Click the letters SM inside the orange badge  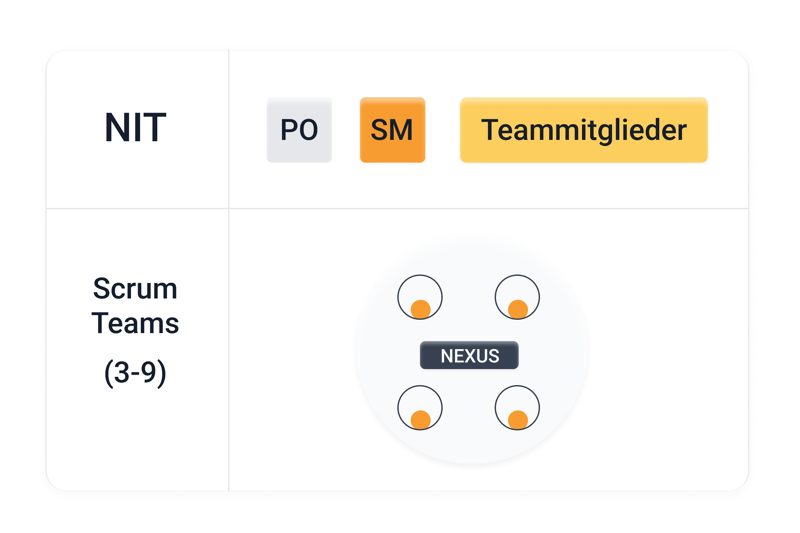pos(392,130)
